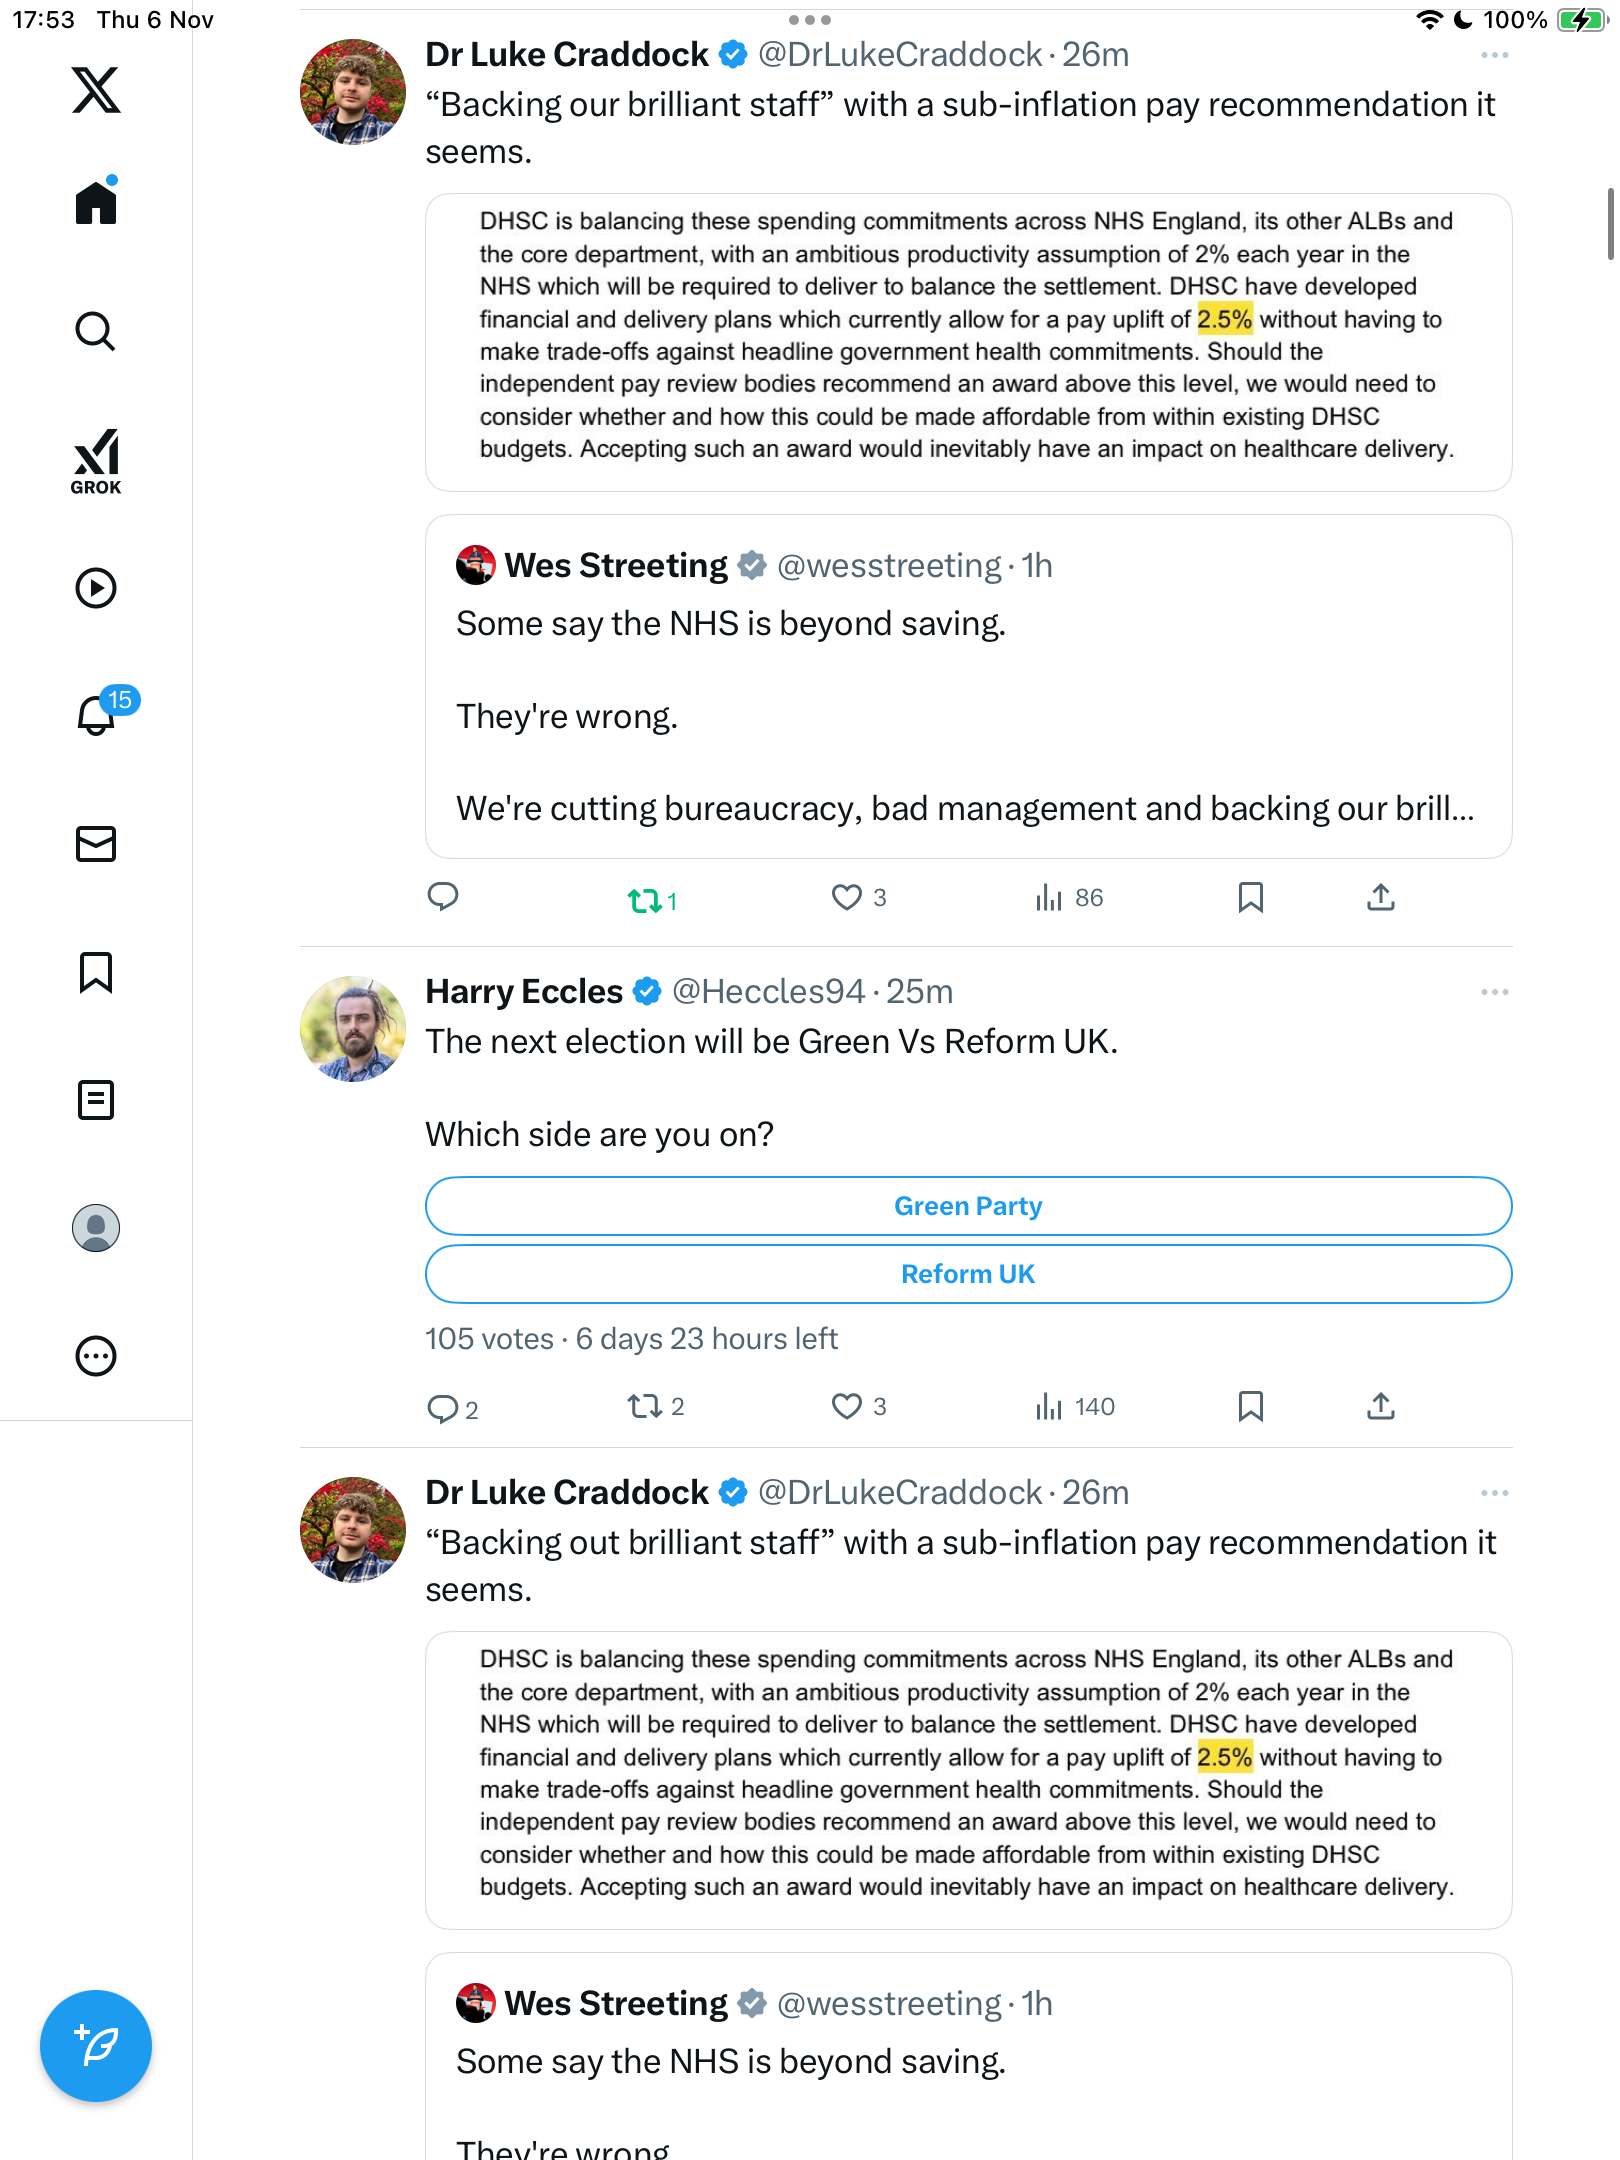Open Grok from the sidebar
1620x2160 pixels.
coord(96,461)
